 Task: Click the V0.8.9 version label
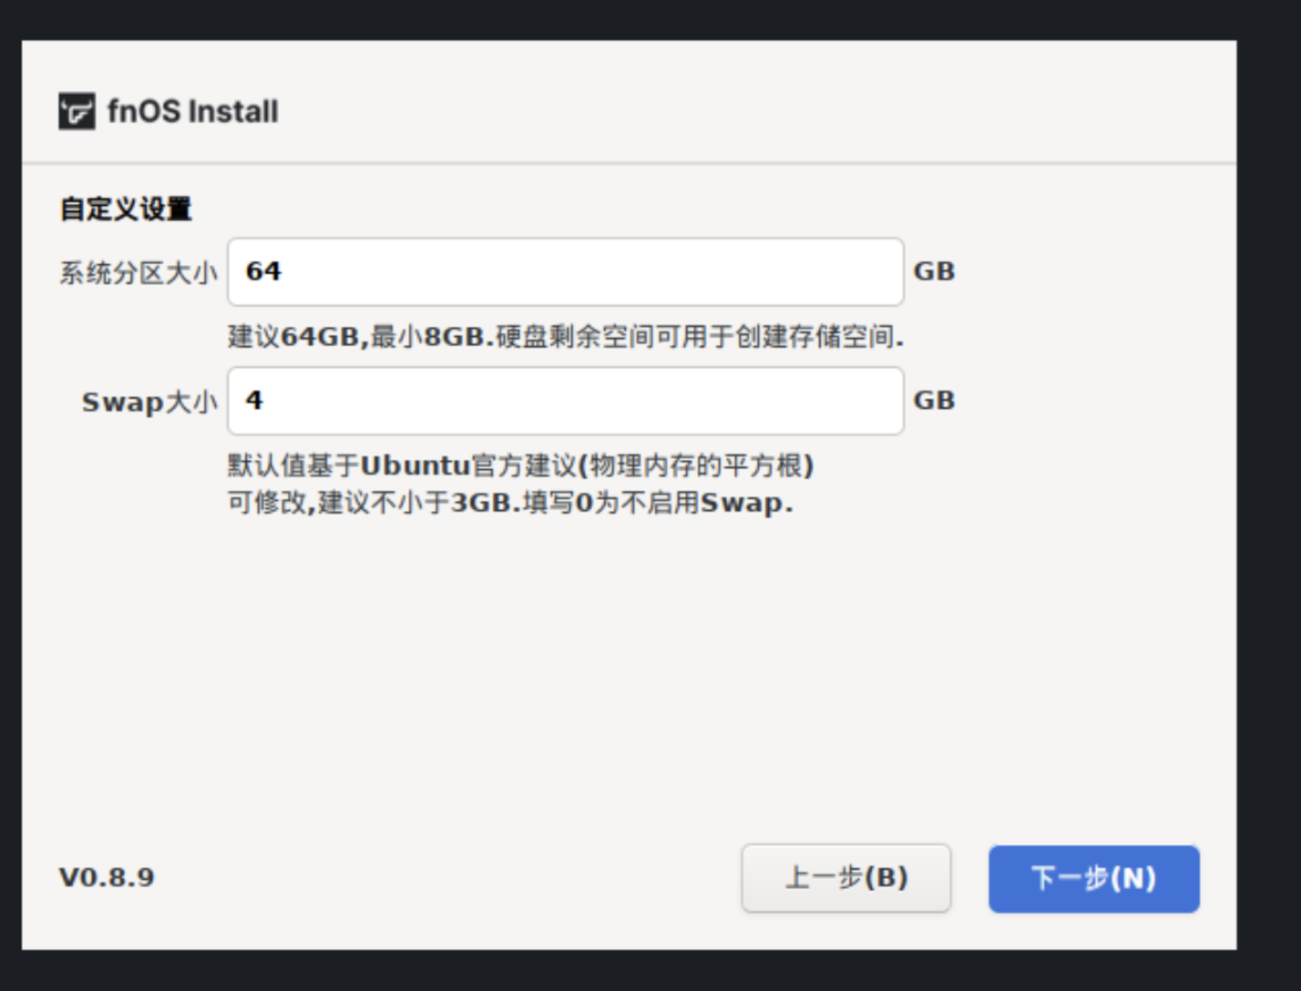coord(107,877)
